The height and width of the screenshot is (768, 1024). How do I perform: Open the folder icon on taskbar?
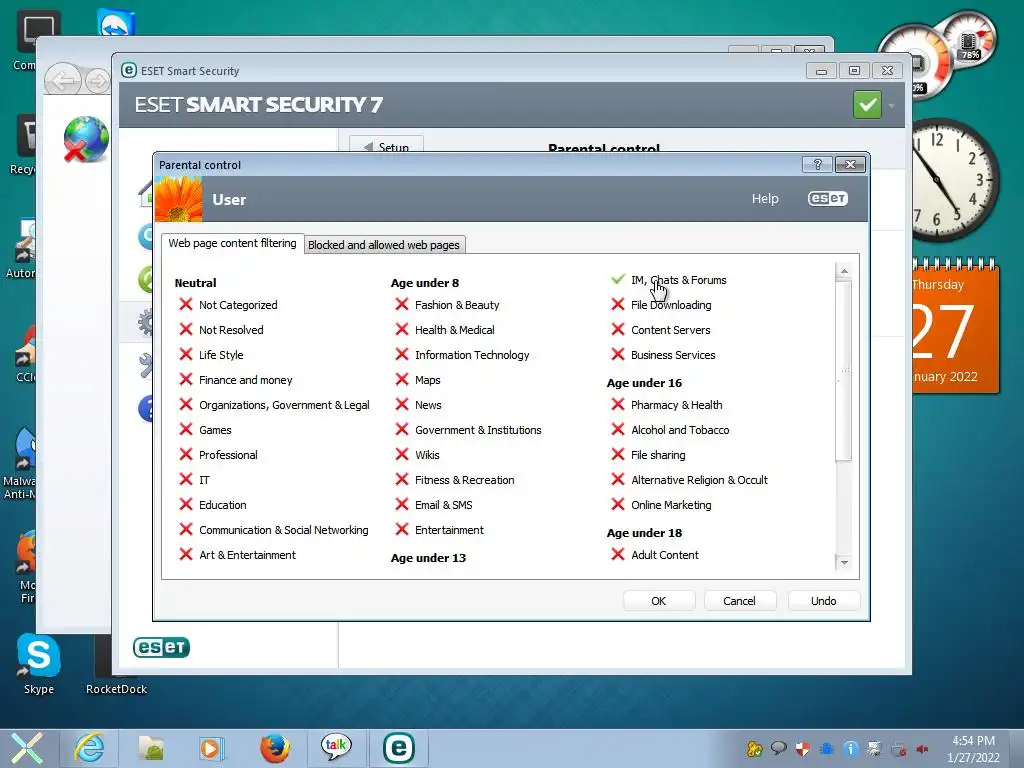point(151,748)
